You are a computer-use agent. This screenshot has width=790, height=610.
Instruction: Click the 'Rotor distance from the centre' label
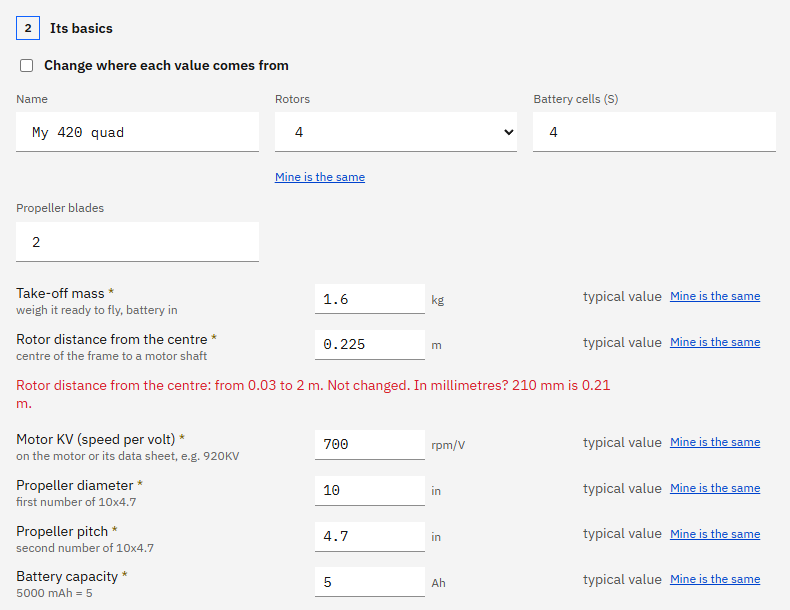click(112, 339)
